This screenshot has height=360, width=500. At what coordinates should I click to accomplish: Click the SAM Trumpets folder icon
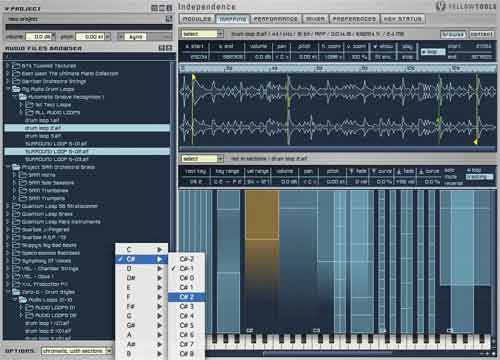coord(23,198)
